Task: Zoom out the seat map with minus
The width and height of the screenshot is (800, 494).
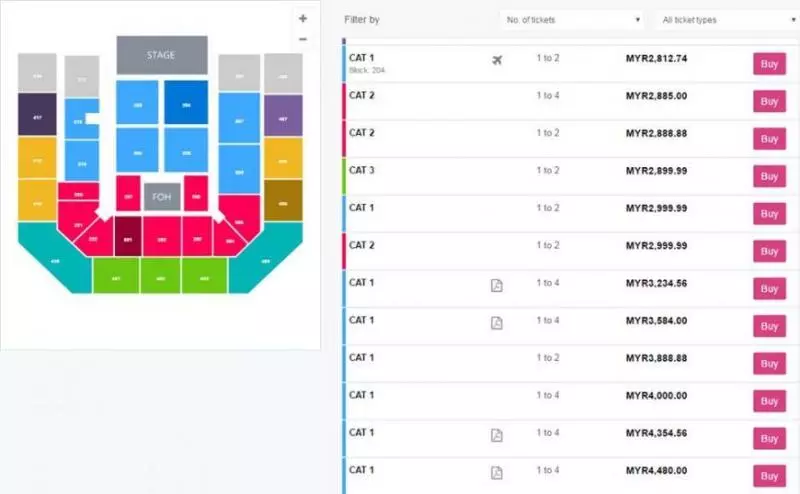Action: point(303,39)
